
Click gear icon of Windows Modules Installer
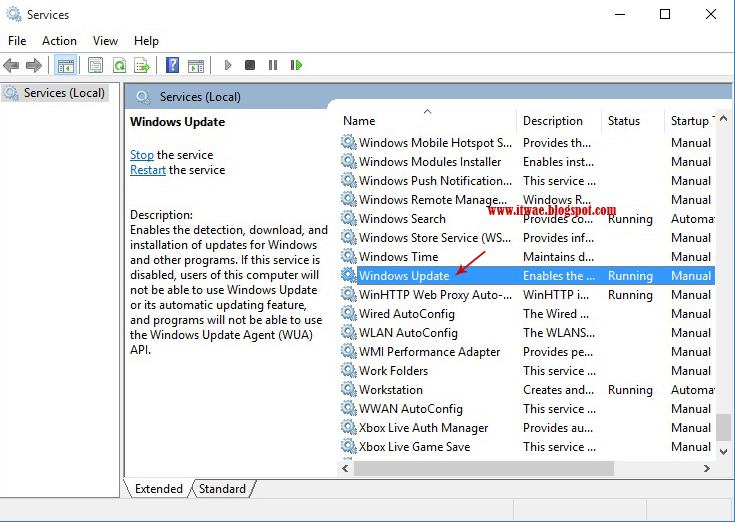[x=348, y=161]
